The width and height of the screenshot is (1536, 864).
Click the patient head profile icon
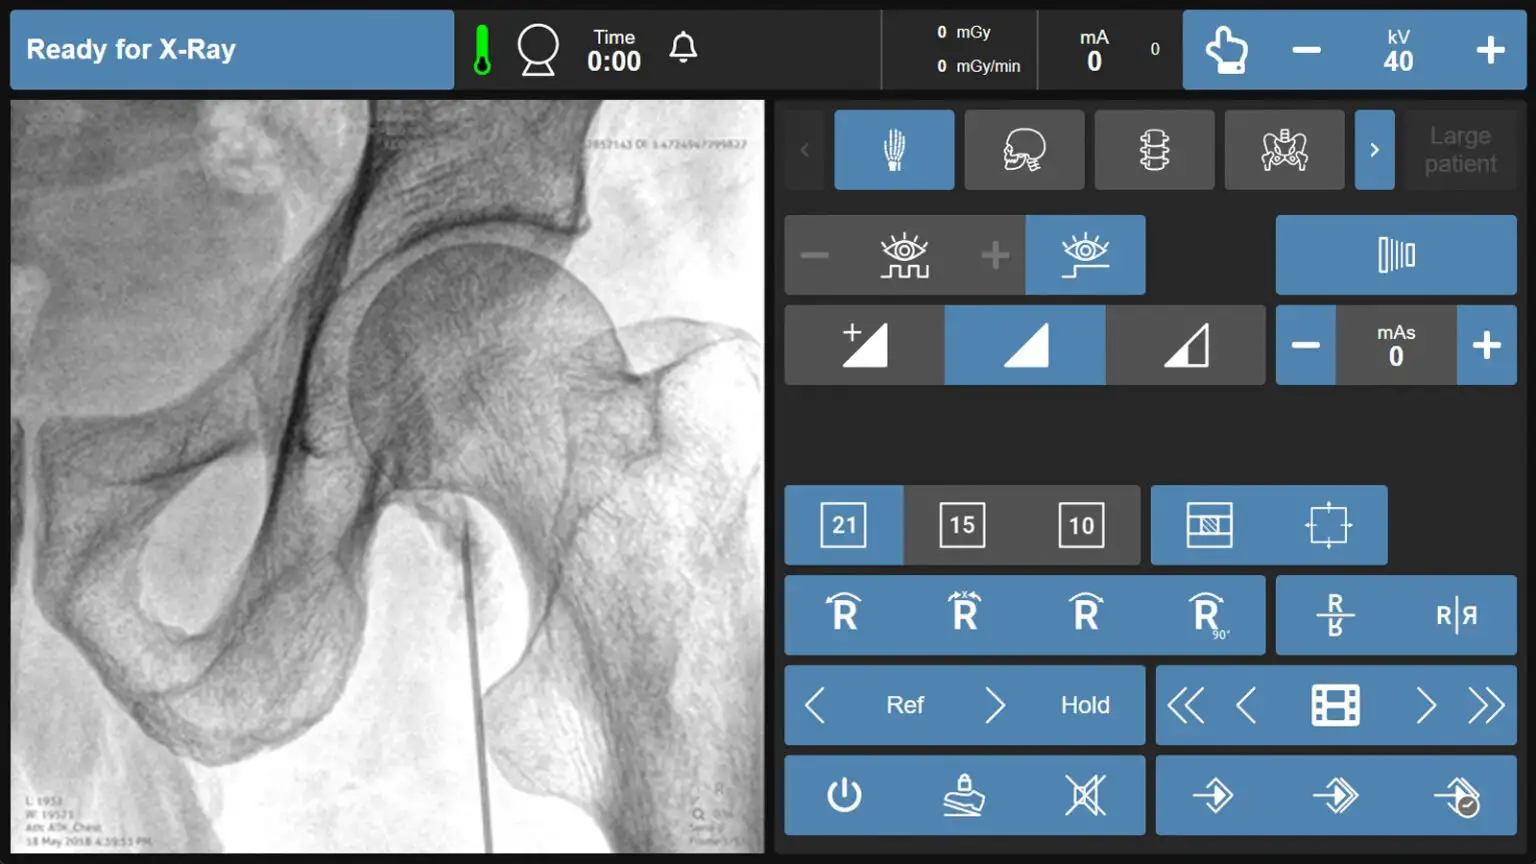(x=538, y=50)
